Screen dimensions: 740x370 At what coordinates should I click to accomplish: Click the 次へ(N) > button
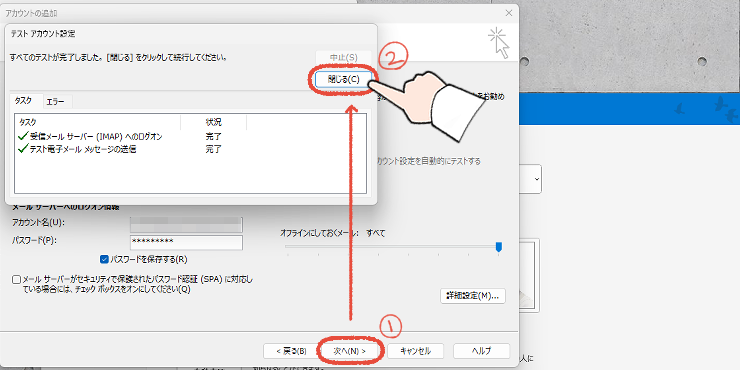coord(349,351)
